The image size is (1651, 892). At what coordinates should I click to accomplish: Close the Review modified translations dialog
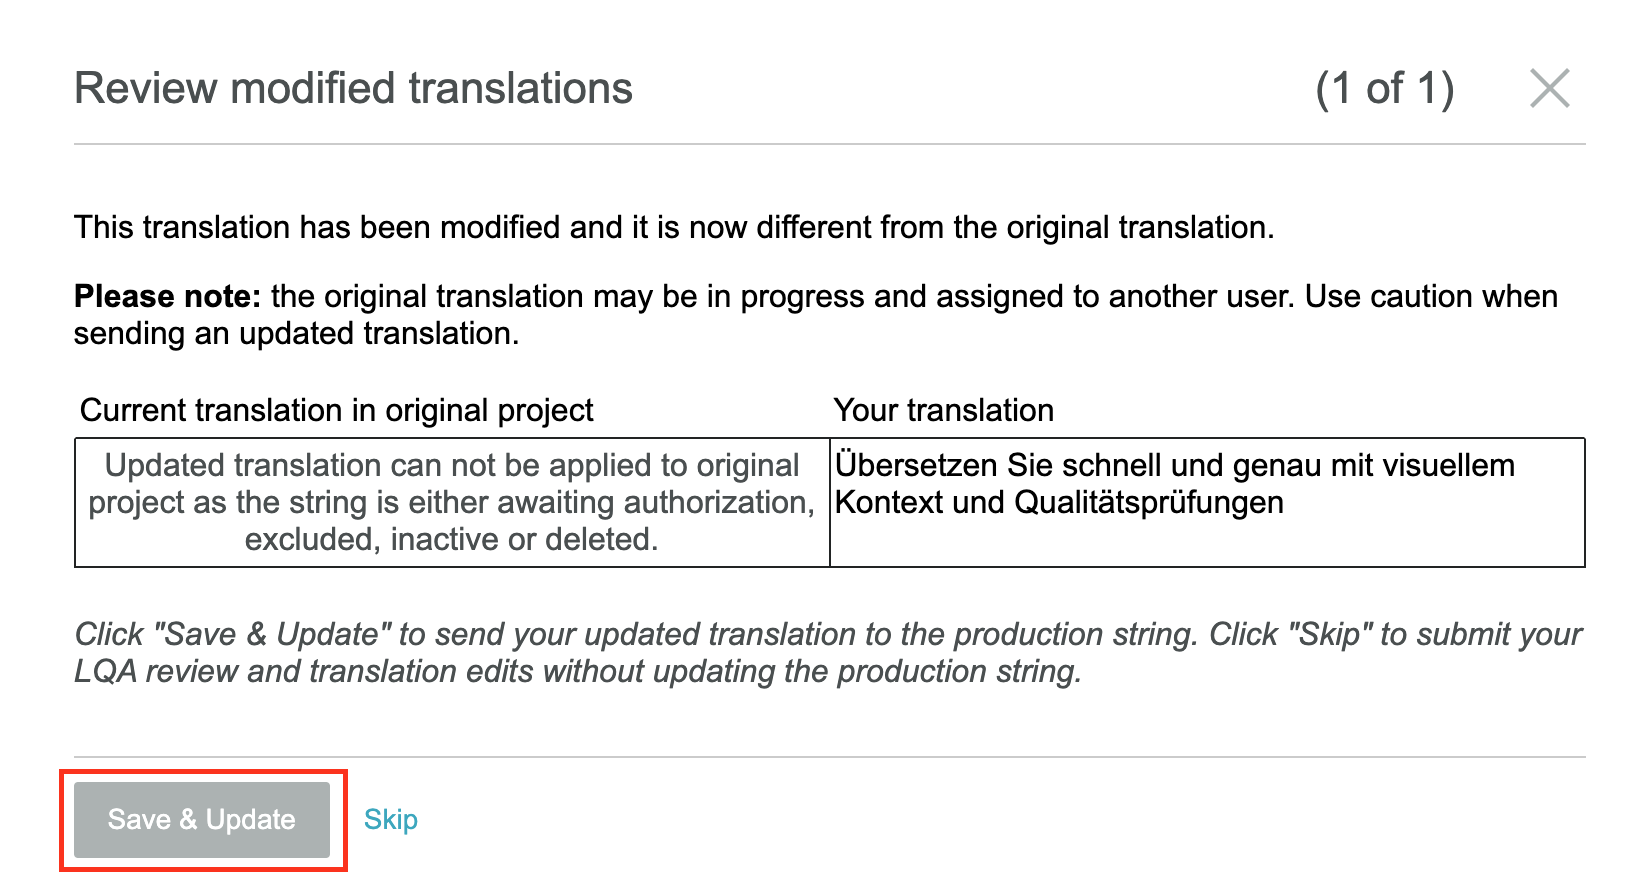(x=1549, y=88)
